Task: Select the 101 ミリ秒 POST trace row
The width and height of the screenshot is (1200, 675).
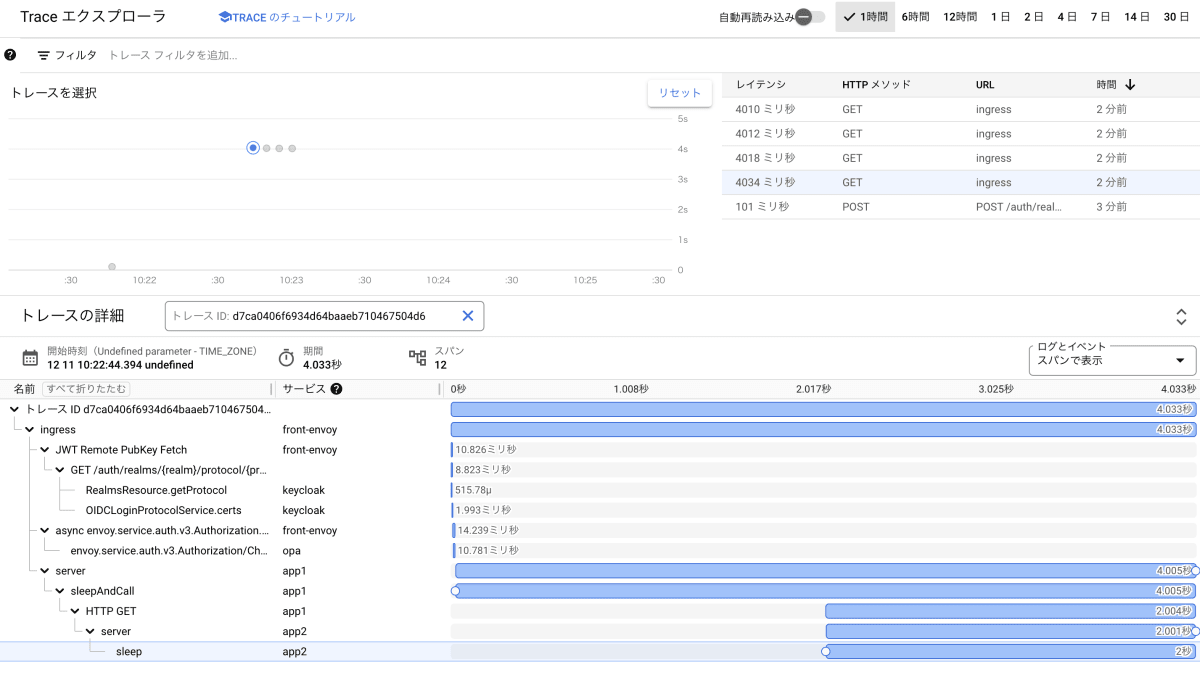Action: pyautogui.click(x=960, y=207)
